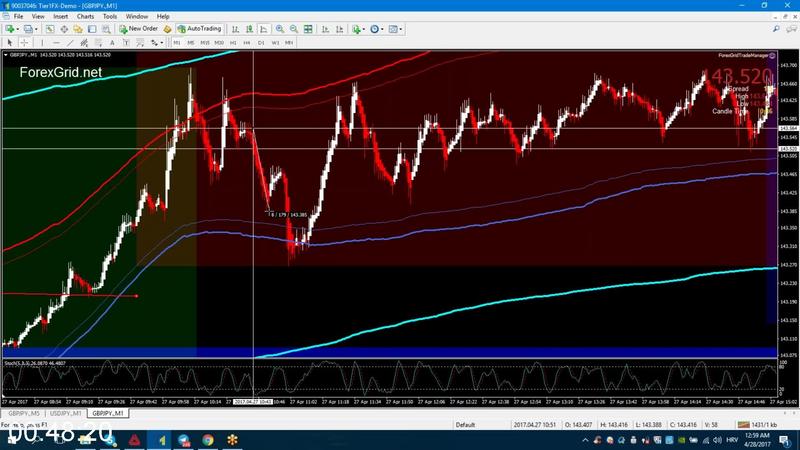Click the chart symbol triangle next to GBPJPY,M1
Viewport: 800px width, 450px height.
coord(6,55)
